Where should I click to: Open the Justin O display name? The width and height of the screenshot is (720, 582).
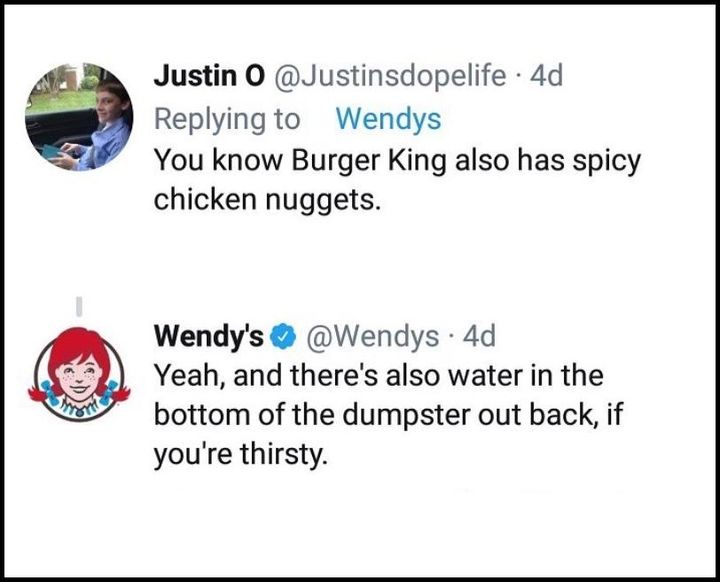tap(203, 76)
